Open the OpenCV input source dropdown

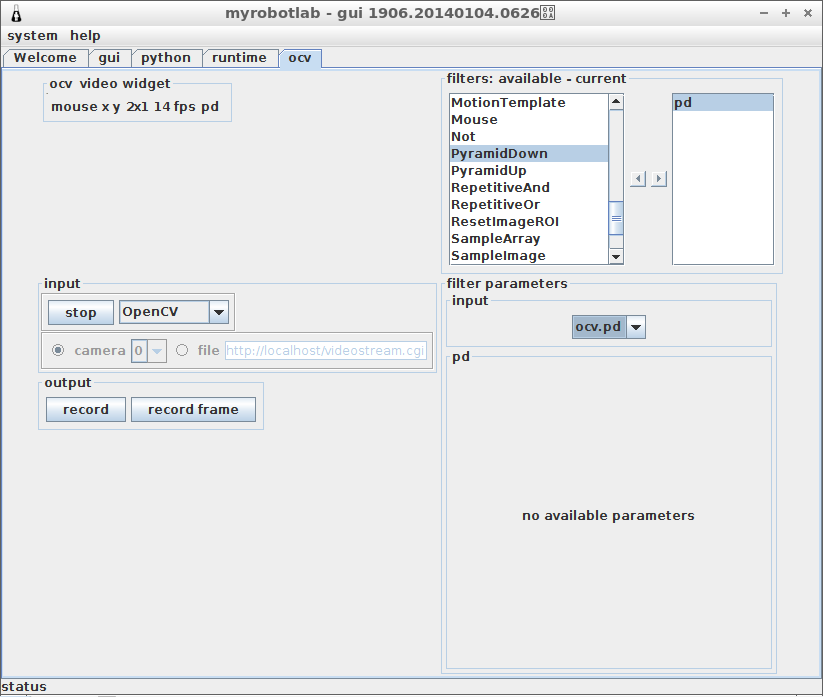[218, 312]
